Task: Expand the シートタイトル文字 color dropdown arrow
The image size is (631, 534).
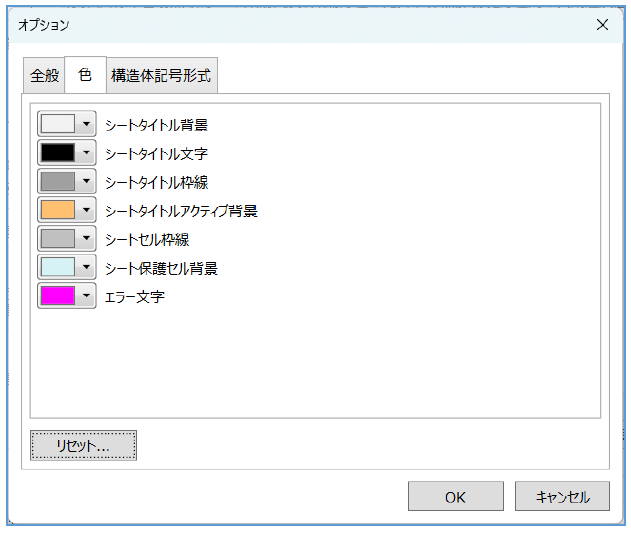Action: point(87,153)
